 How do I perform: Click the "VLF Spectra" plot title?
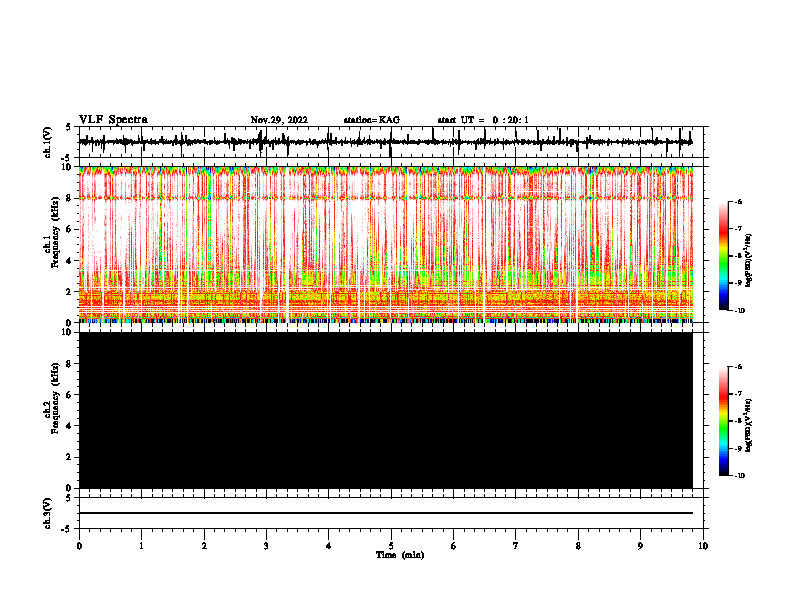[x=113, y=120]
